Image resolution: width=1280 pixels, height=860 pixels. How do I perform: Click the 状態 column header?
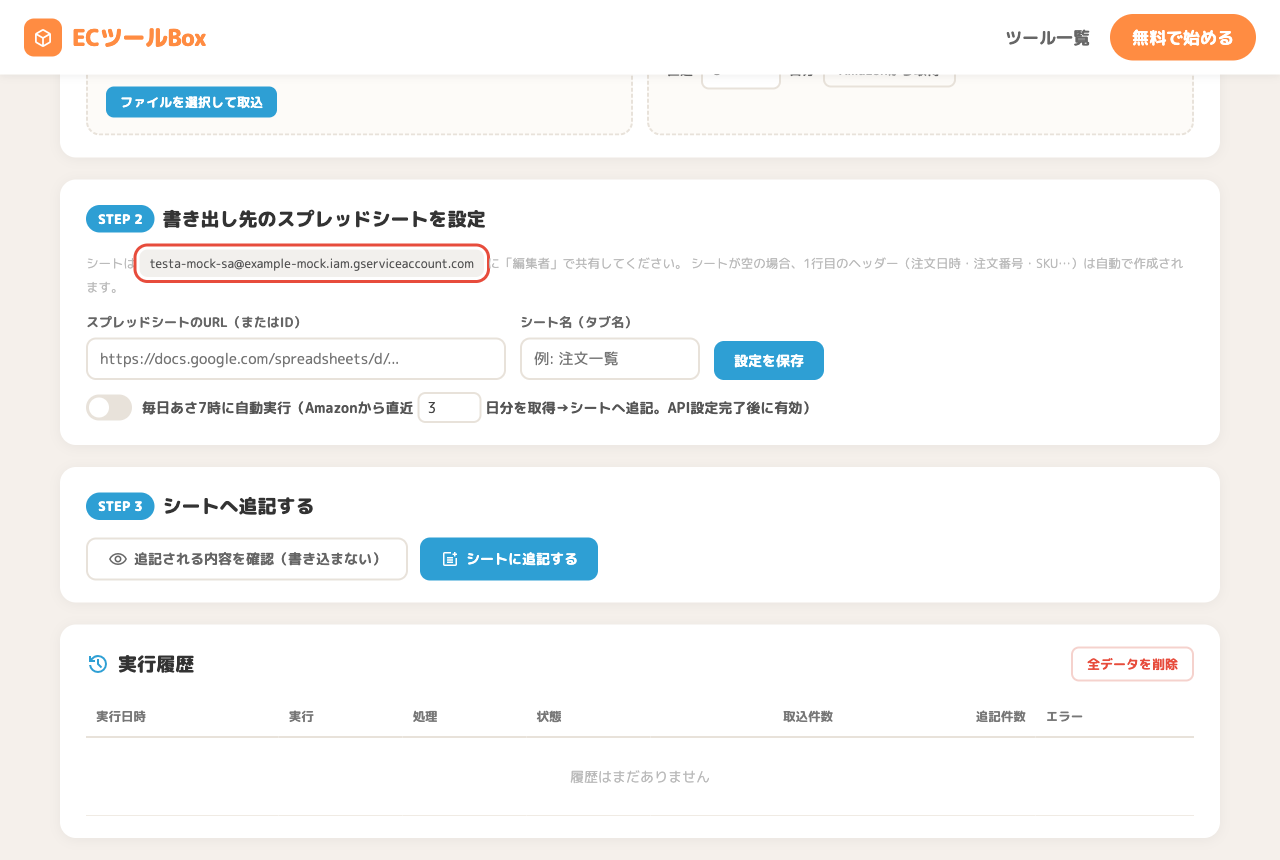tap(549, 717)
